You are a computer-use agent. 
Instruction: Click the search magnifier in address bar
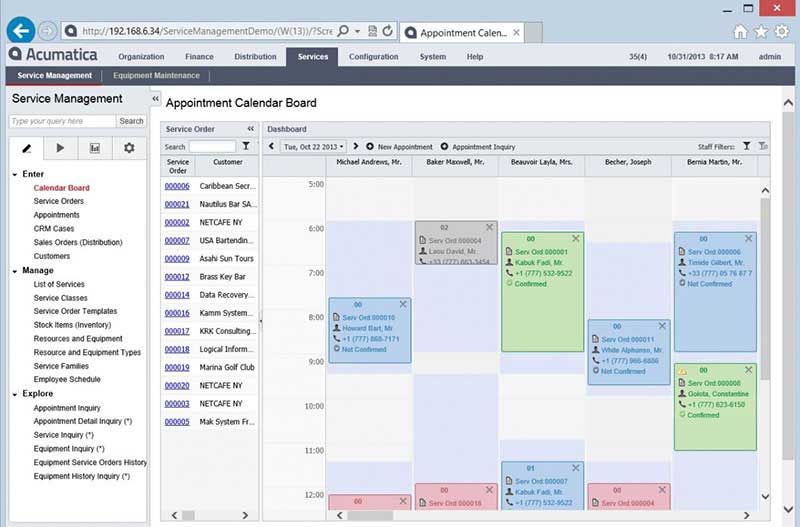pyautogui.click(x=343, y=31)
